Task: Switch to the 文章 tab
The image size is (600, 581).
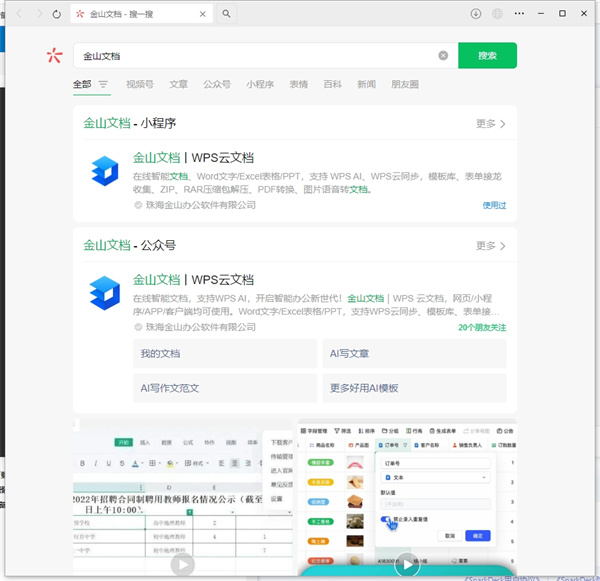Action: (x=178, y=84)
